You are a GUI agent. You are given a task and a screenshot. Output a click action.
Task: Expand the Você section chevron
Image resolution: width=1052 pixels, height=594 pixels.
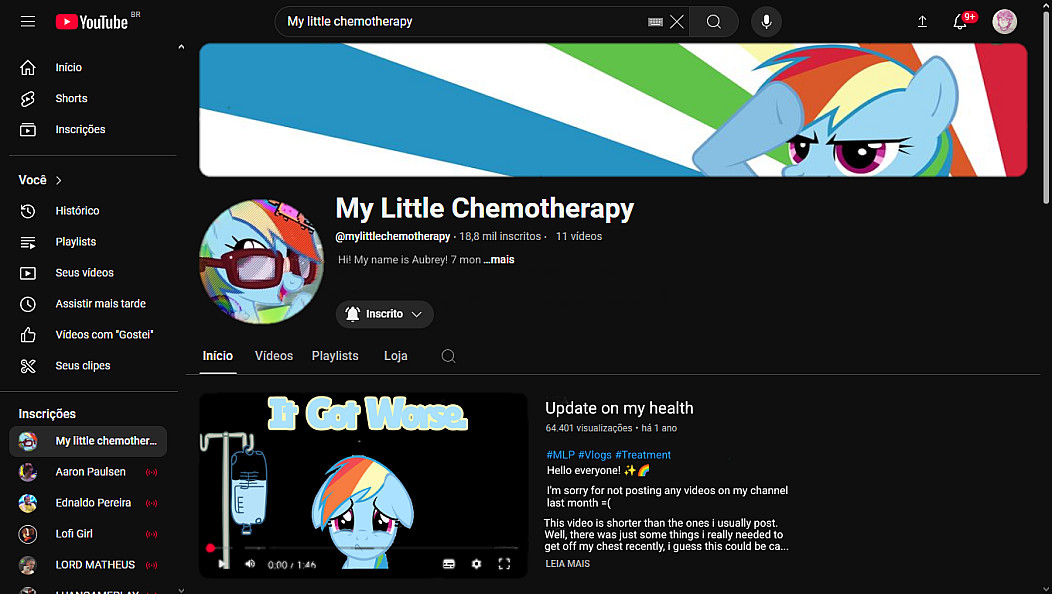pyautogui.click(x=59, y=180)
